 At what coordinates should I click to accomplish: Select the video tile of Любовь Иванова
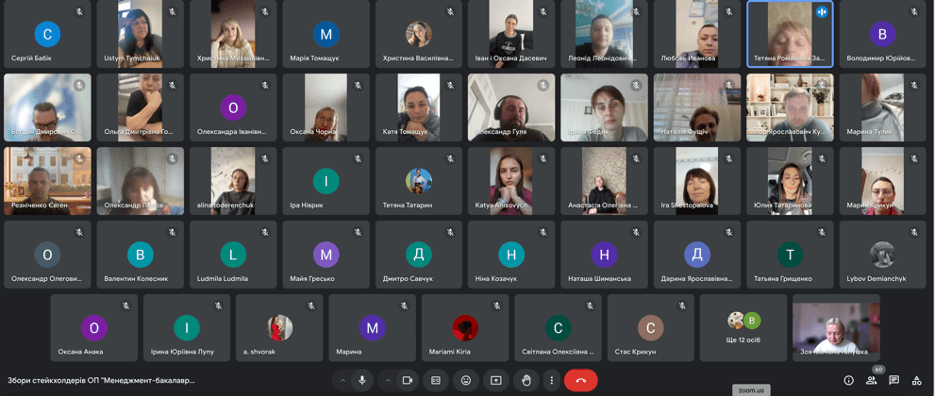[x=697, y=34]
